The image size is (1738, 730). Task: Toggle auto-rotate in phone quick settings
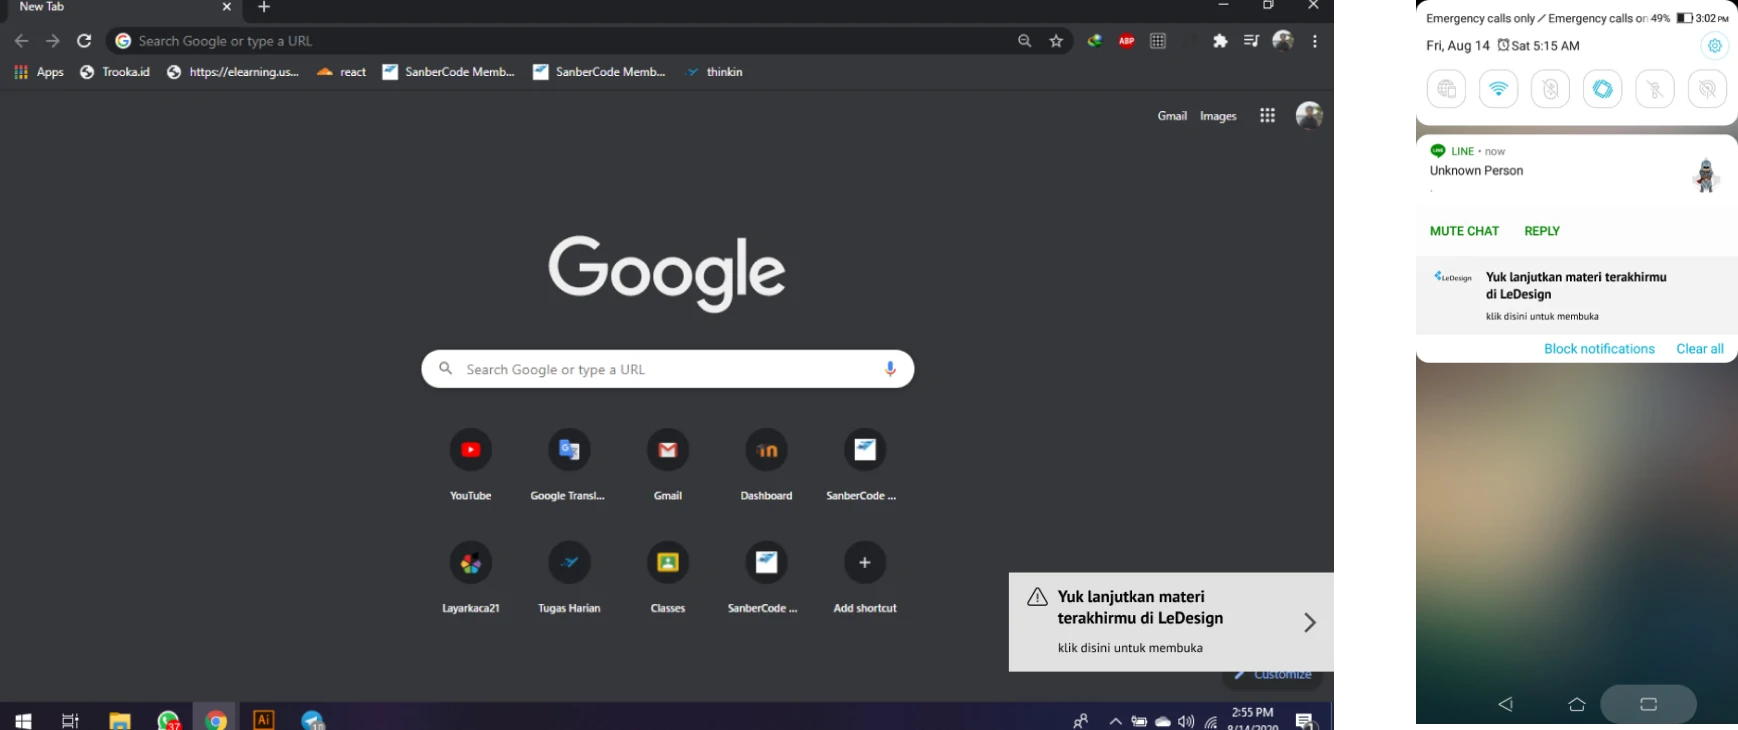click(x=1602, y=89)
